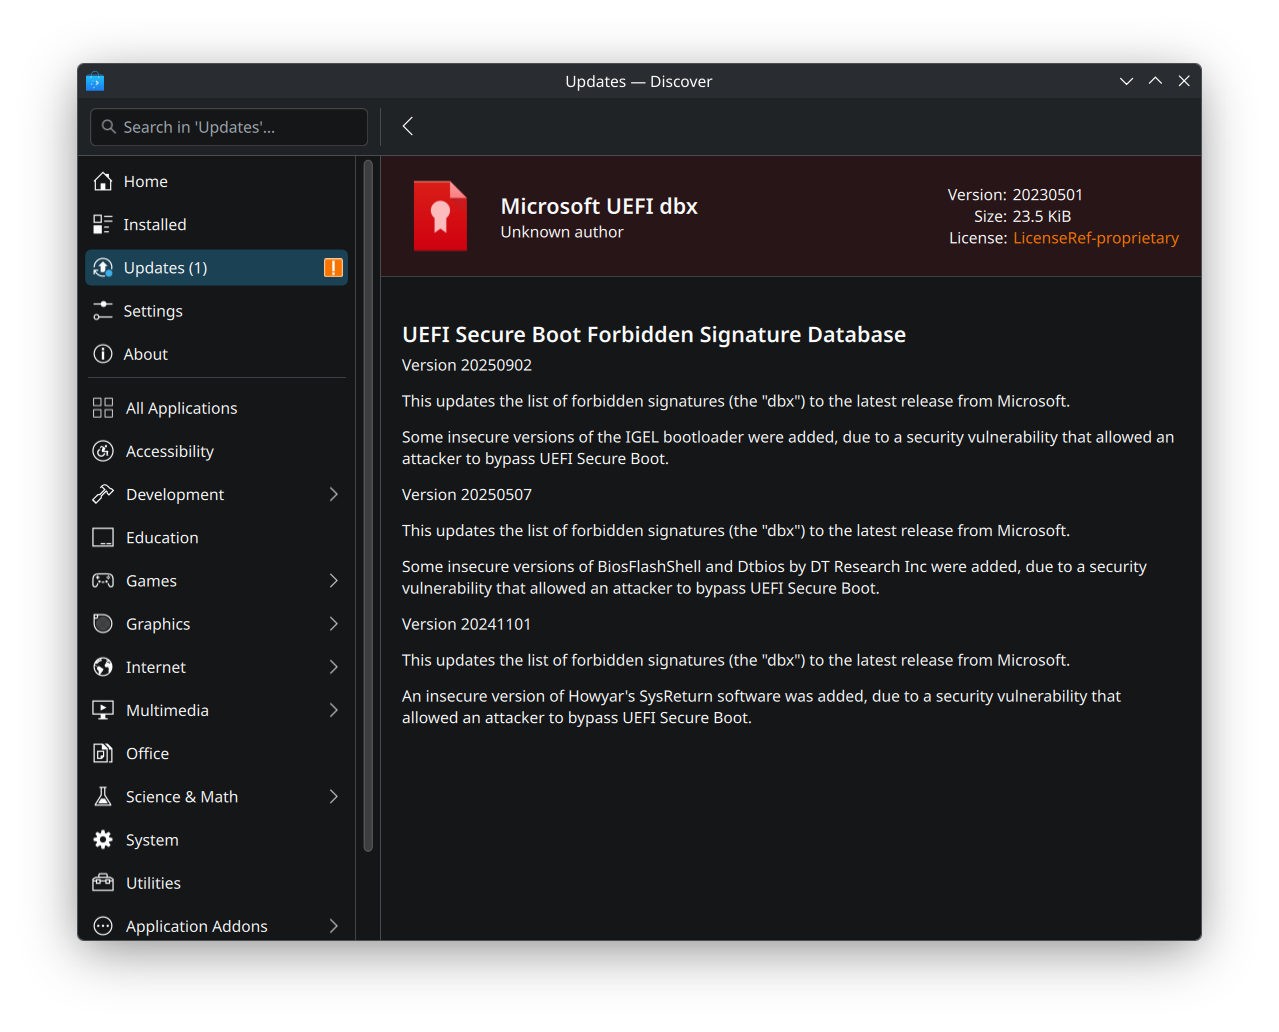This screenshot has width=1279, height=1032.
Task: Expand the Science & Math submenu arrow
Action: pos(334,797)
